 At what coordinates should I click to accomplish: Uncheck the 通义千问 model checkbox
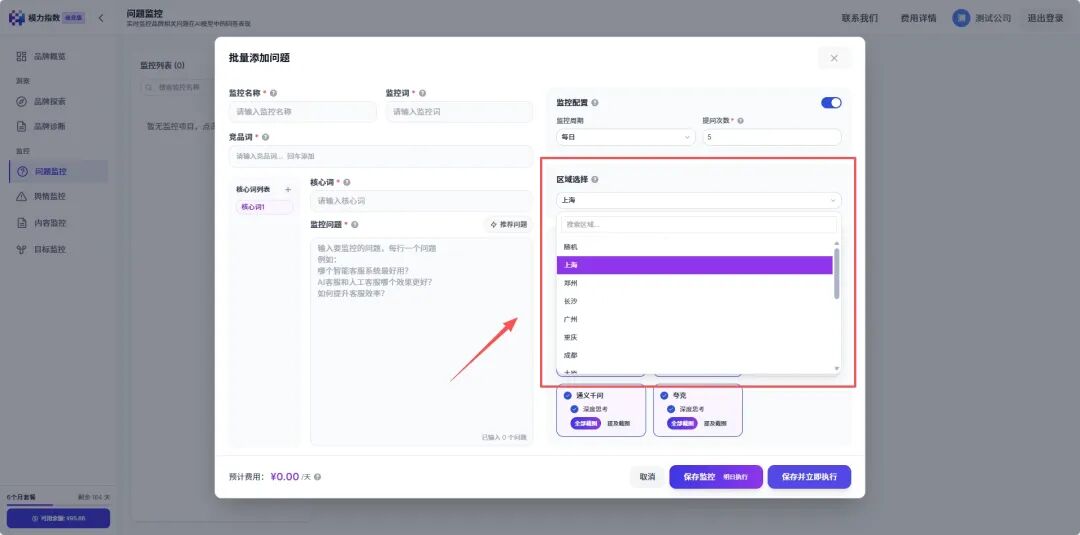568,395
